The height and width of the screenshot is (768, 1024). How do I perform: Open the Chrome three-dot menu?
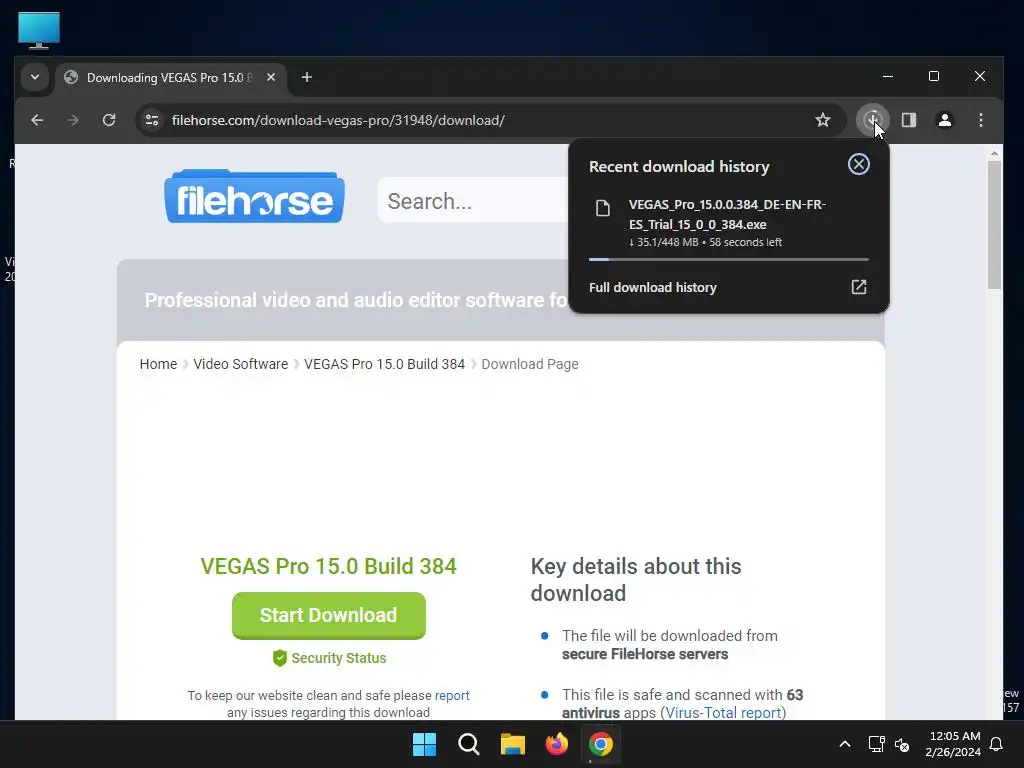(981, 120)
